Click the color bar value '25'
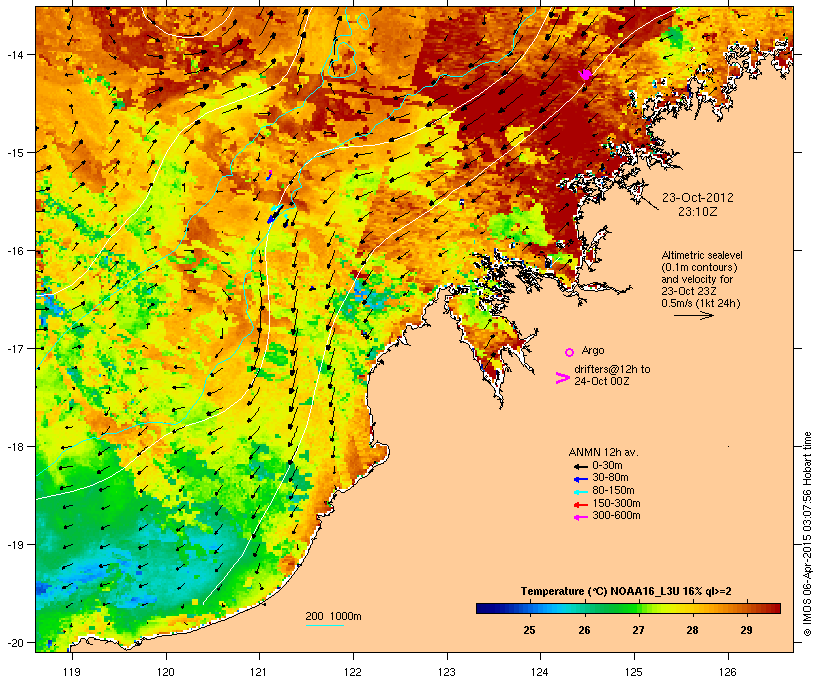The width and height of the screenshot is (820, 680). click(x=529, y=630)
